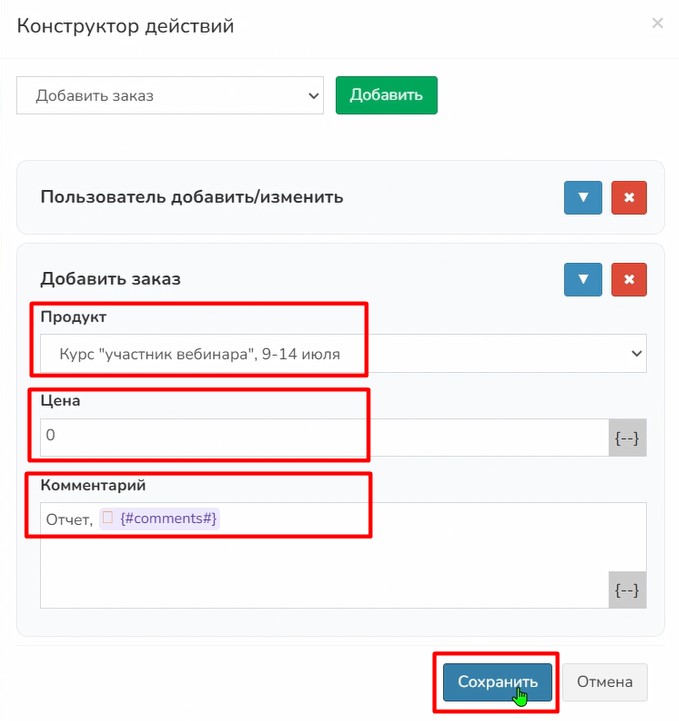679x721 pixels.
Task: Delete the Пользователь добавить/изменить block
Action: point(629,197)
